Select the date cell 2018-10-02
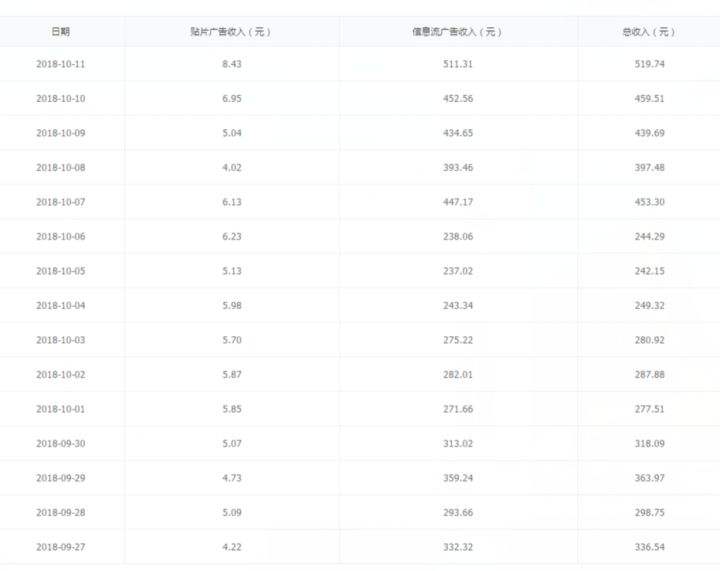 pyautogui.click(x=61, y=375)
